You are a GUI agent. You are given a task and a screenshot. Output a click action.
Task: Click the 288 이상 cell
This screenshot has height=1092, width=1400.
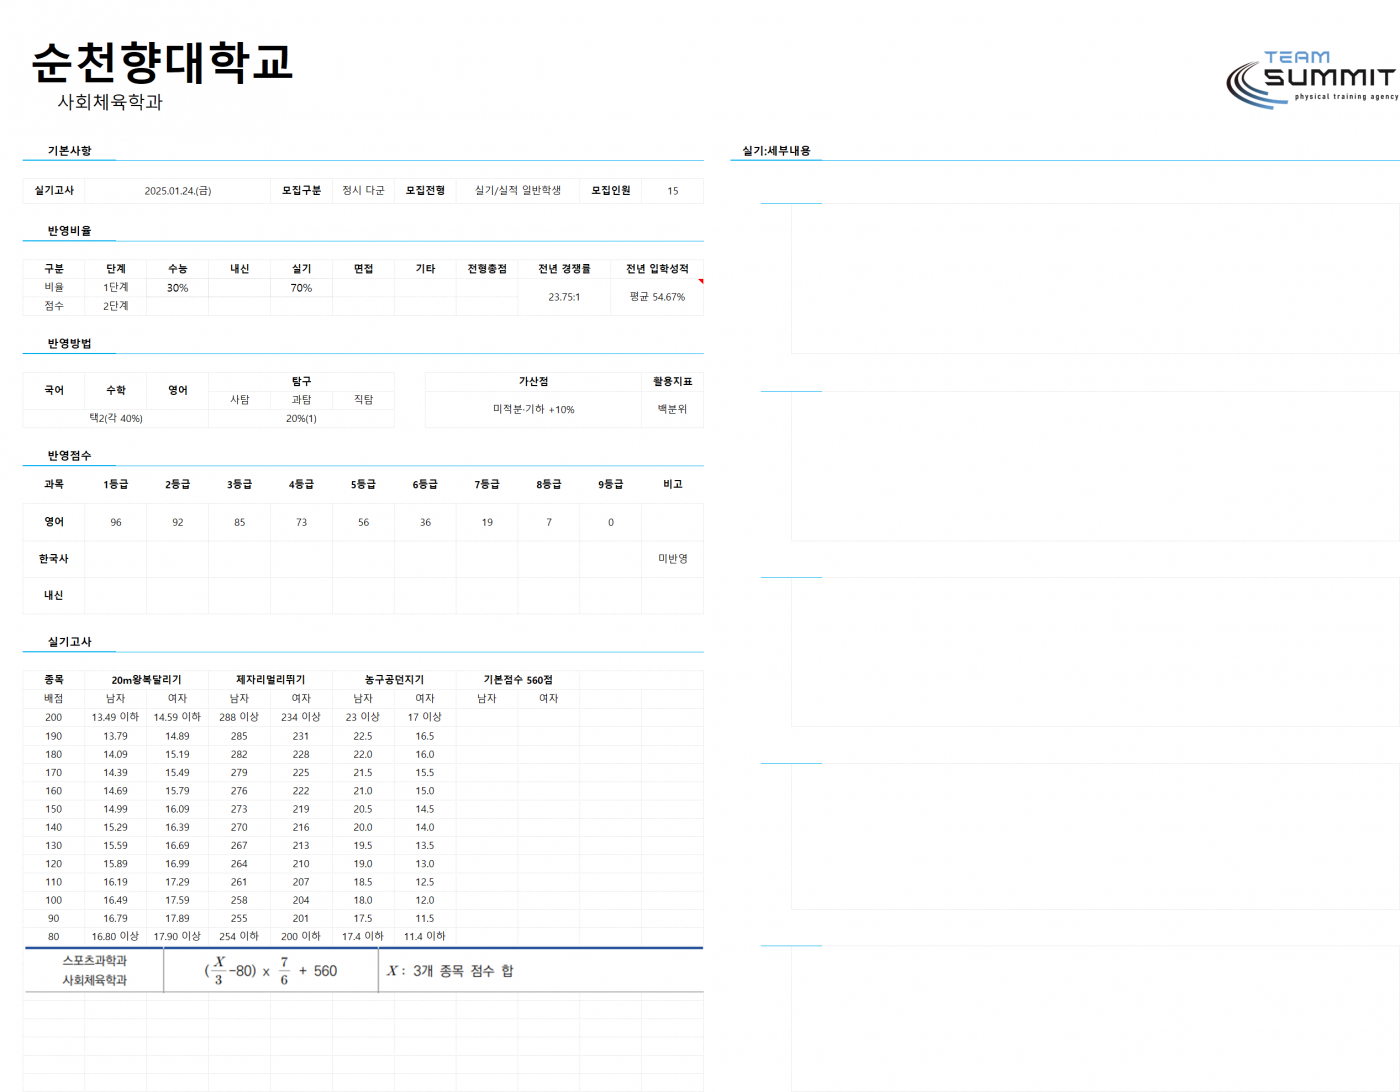click(240, 717)
